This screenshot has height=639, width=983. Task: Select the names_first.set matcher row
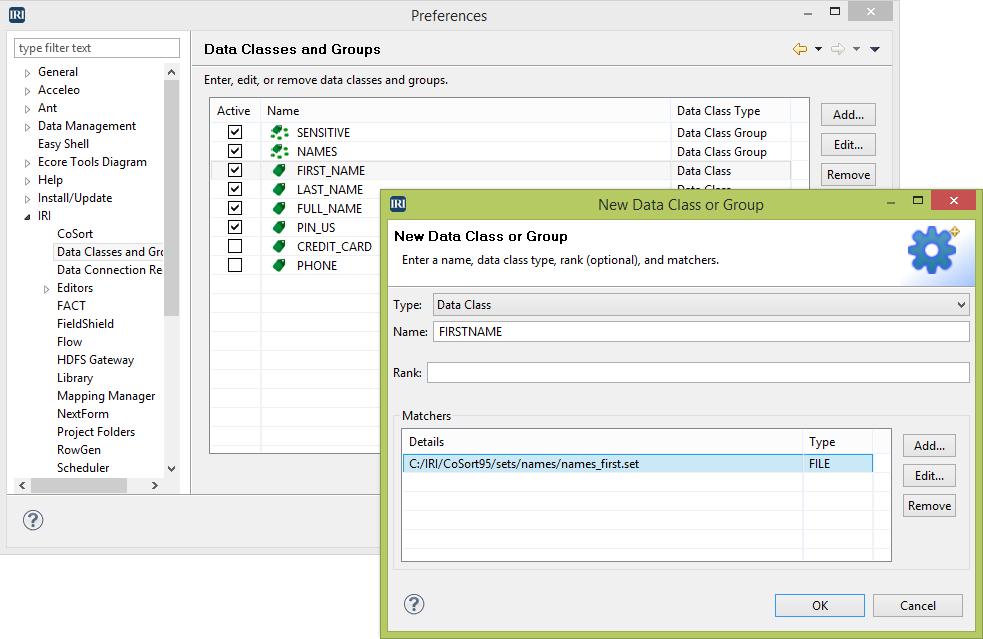point(637,463)
